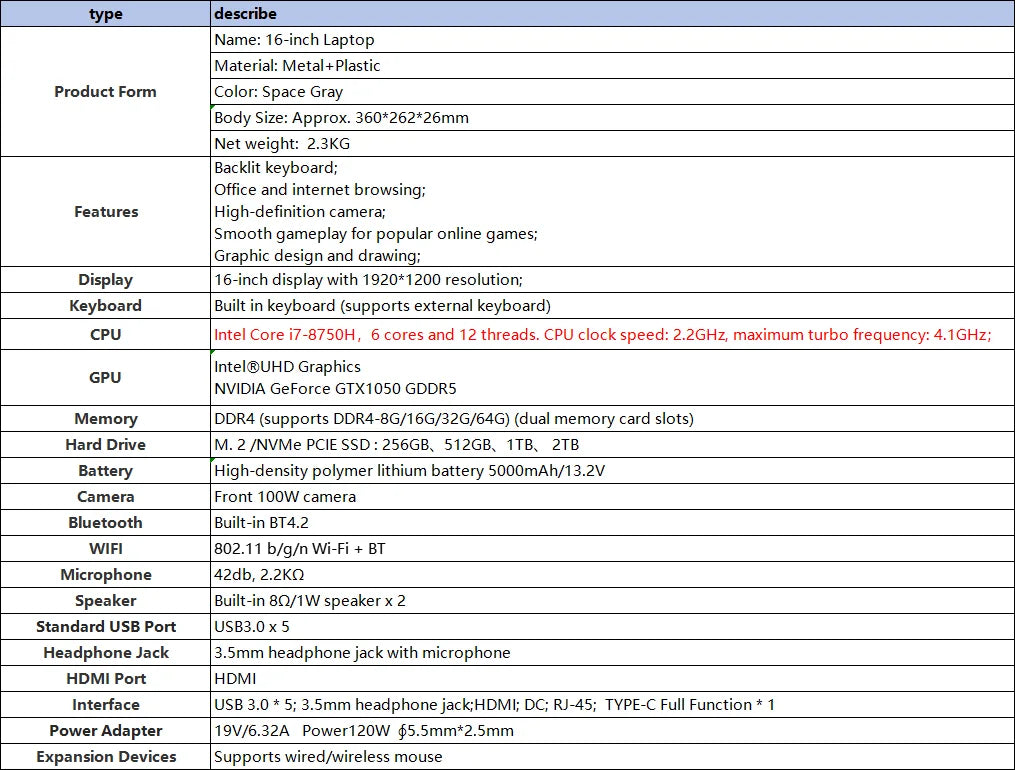Screen dimensions: 1015x770
Task: Click the 'USB3.0 x 5' cell
Action: pyautogui.click(x=252, y=627)
